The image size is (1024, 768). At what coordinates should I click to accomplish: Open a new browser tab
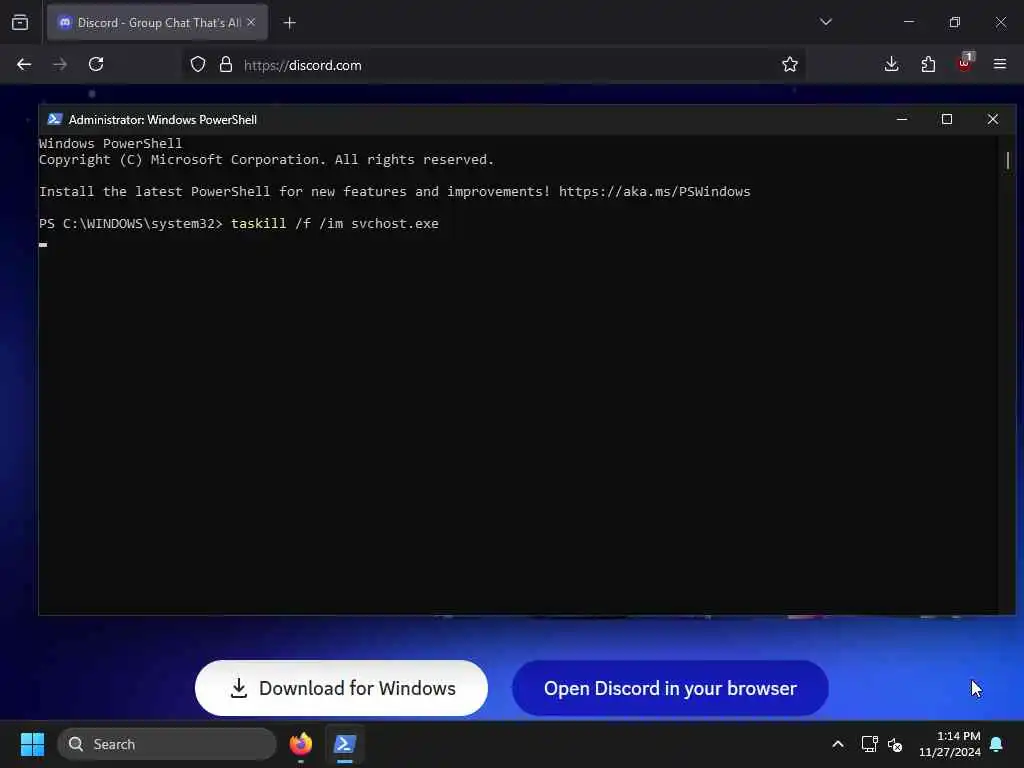[x=289, y=23]
